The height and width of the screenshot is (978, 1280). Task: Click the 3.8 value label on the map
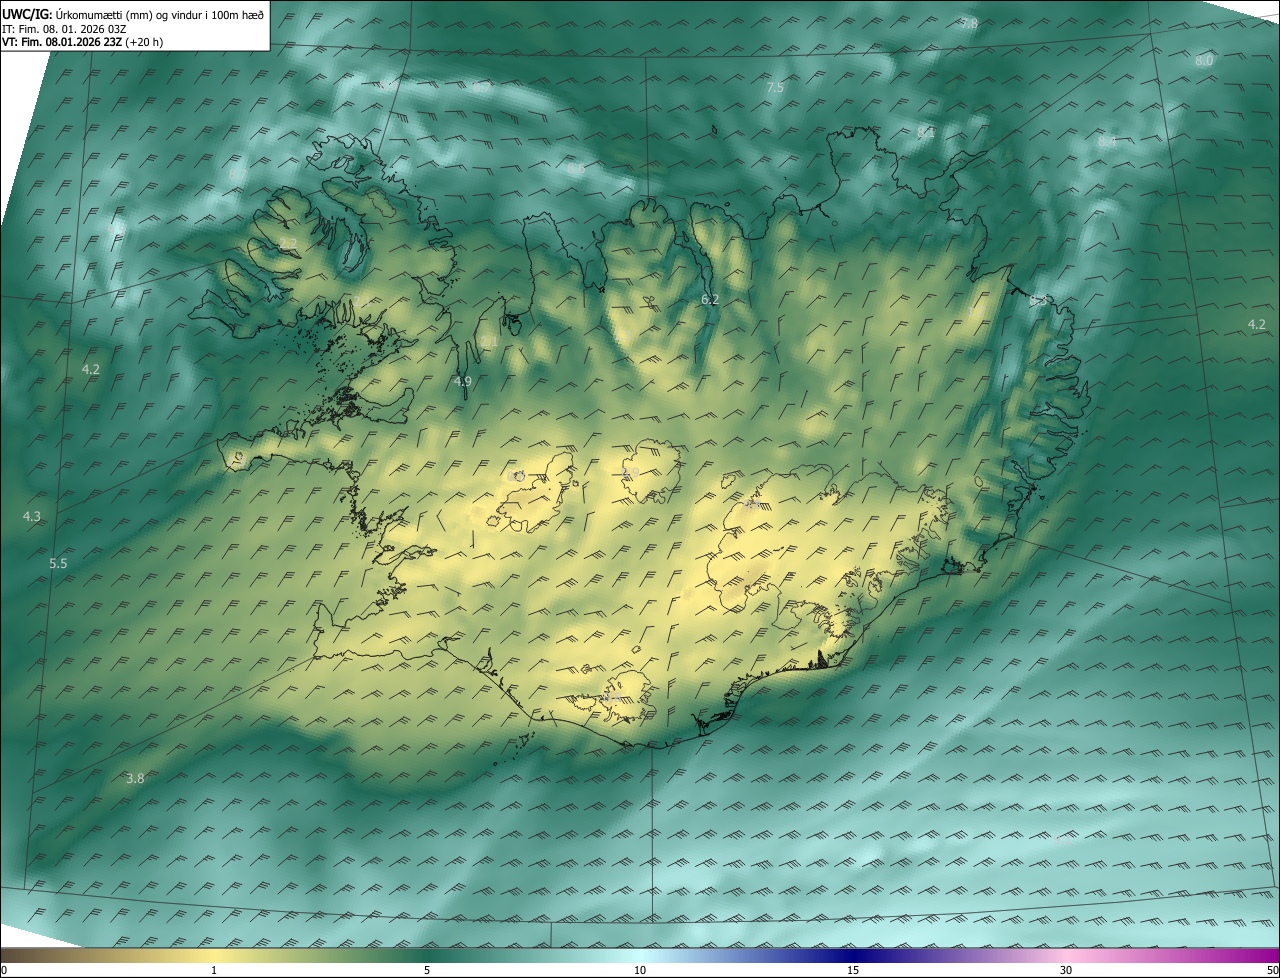(x=135, y=778)
